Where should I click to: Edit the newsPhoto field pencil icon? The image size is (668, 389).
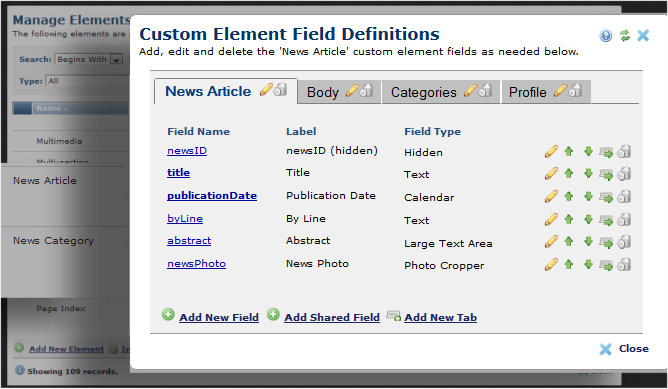(x=551, y=265)
